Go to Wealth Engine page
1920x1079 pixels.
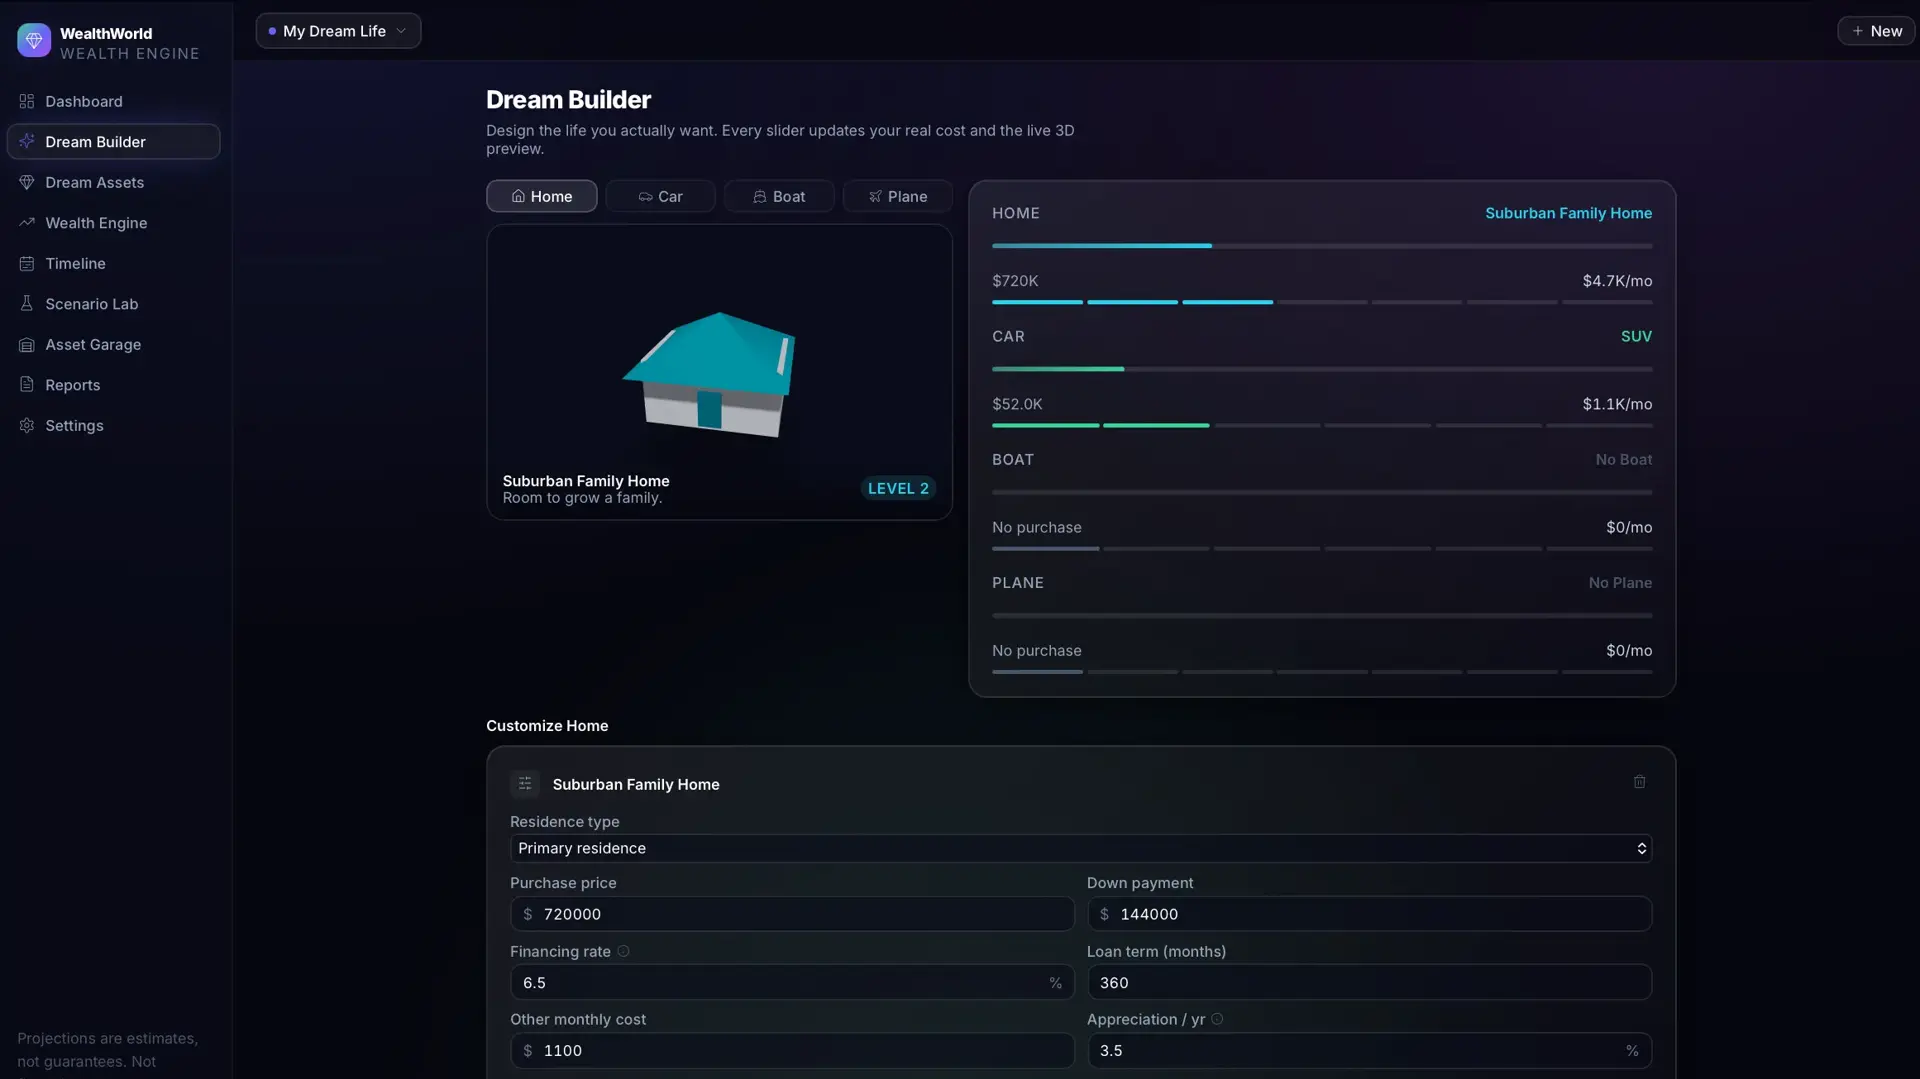113,222
